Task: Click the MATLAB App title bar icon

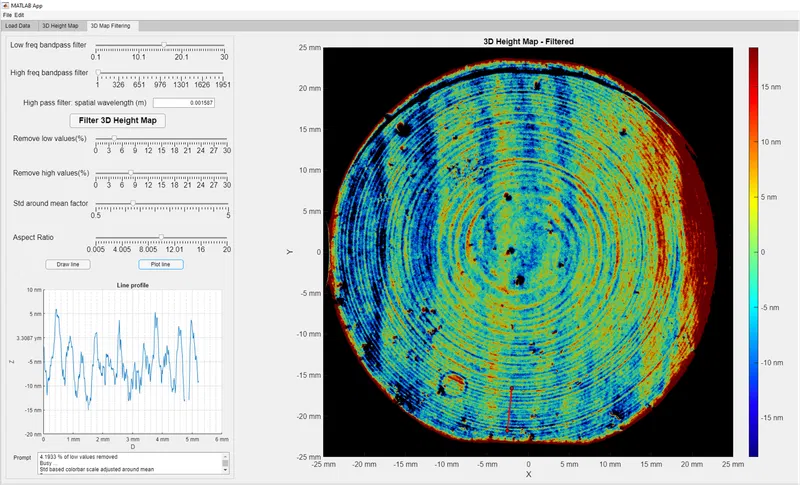Action: click(6, 5)
